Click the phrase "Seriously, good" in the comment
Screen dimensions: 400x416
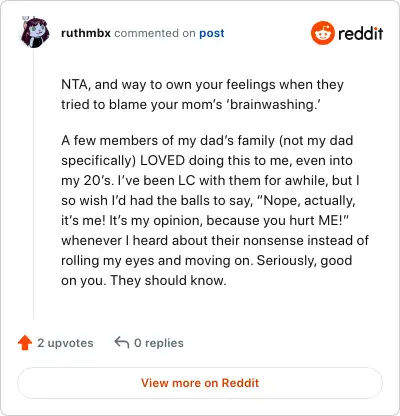(x=304, y=261)
